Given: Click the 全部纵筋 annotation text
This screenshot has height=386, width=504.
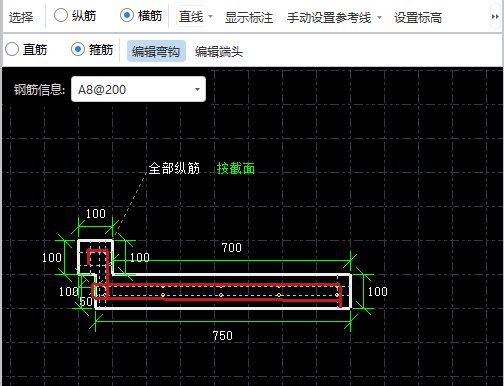Looking at the screenshot, I should click(174, 168).
